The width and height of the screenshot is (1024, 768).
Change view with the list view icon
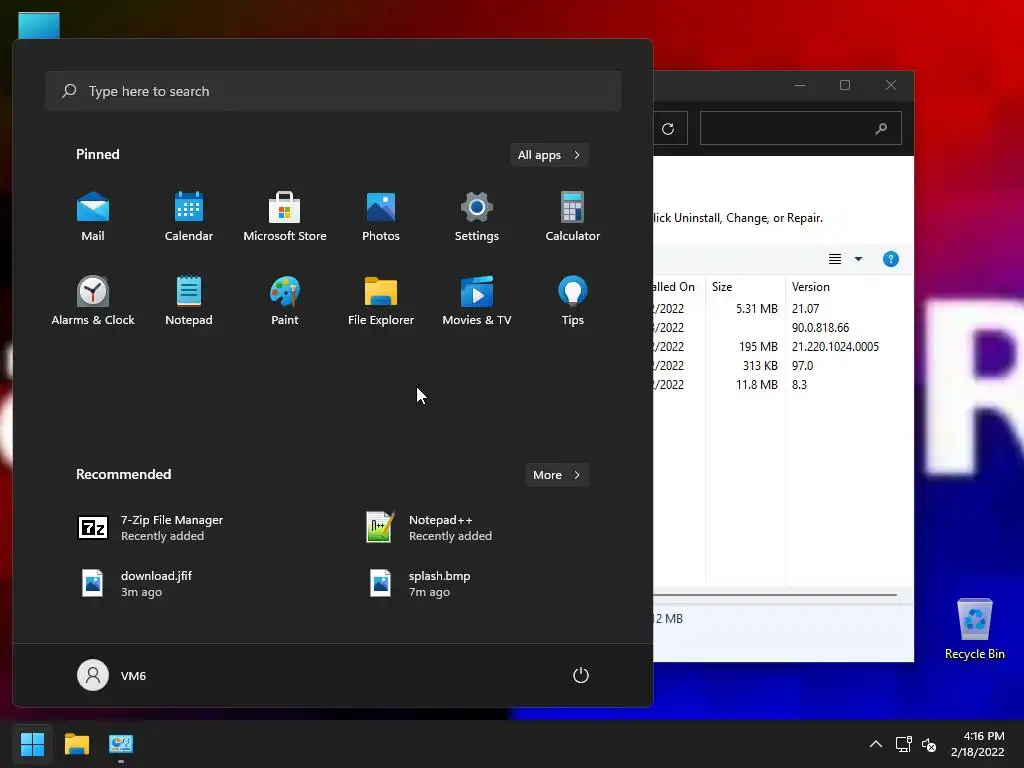(x=835, y=259)
